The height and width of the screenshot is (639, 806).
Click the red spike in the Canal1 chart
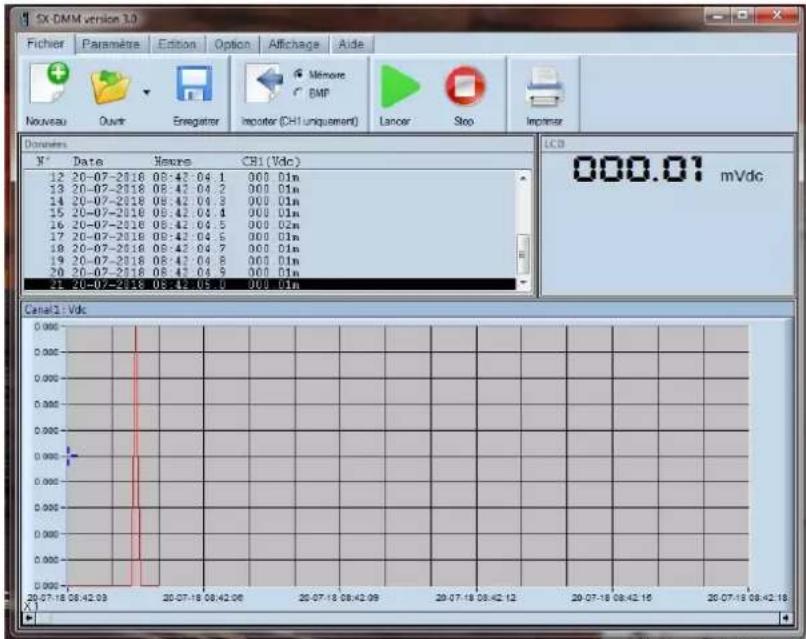point(136,456)
